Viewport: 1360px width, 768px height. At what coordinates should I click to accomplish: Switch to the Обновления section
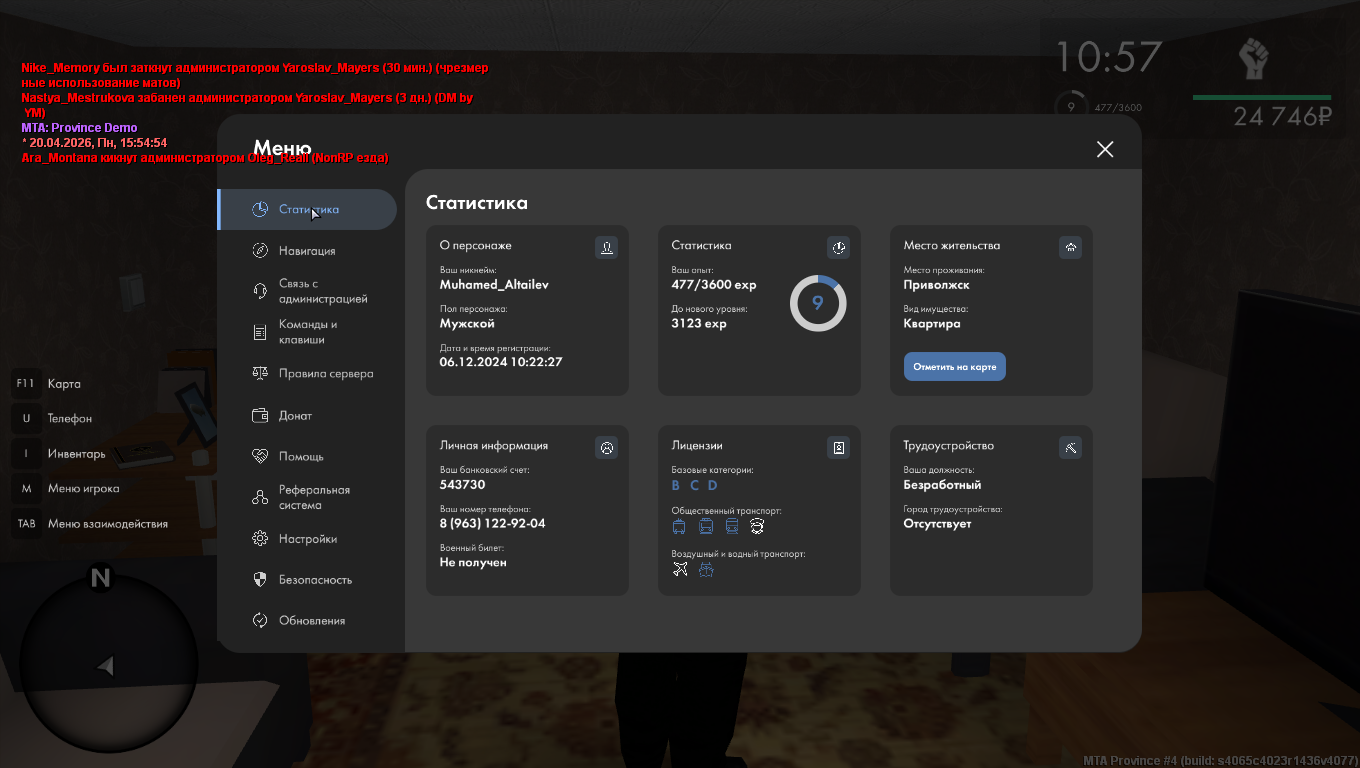pos(311,621)
